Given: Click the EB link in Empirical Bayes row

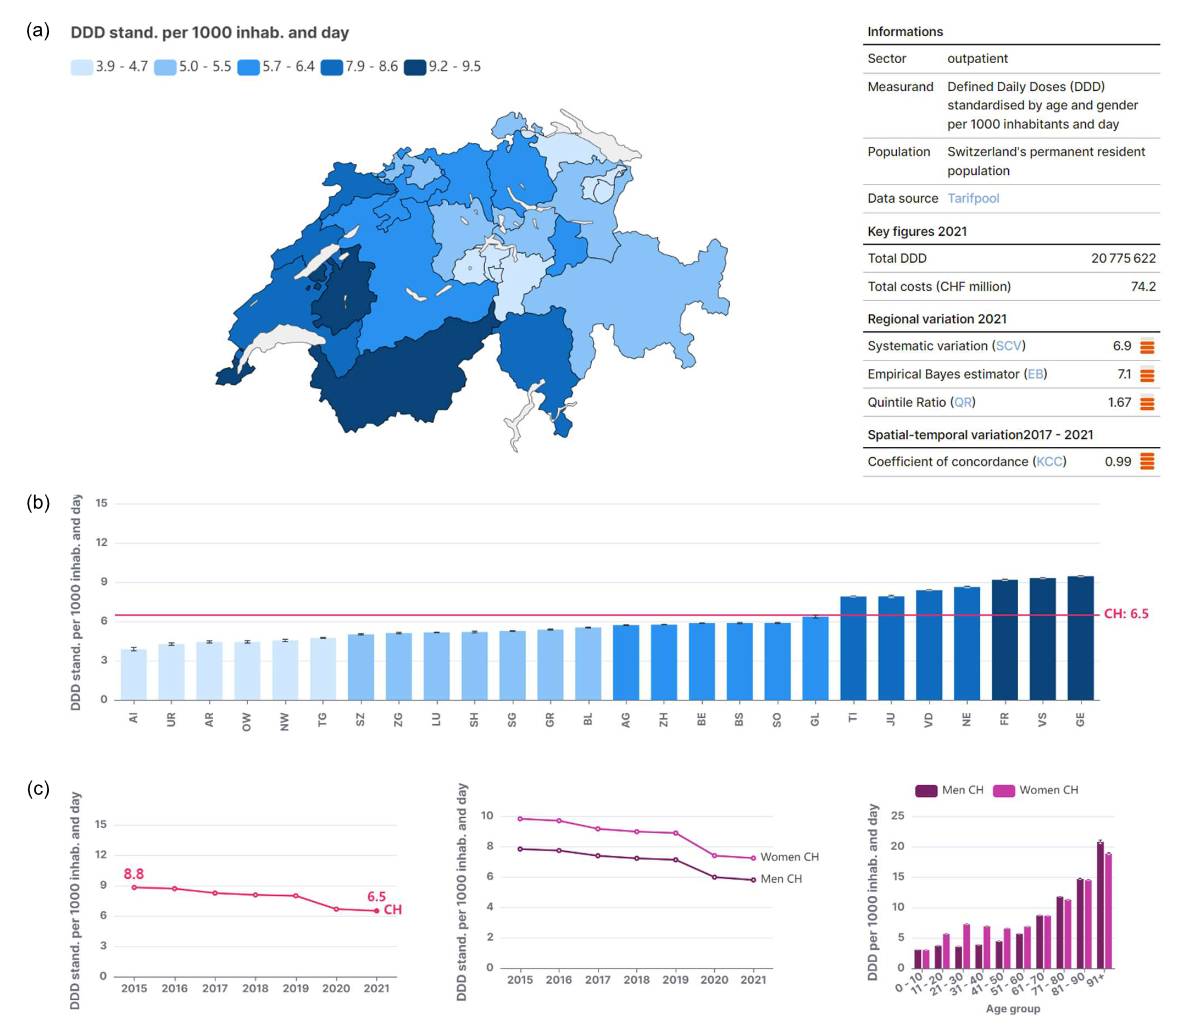Looking at the screenshot, I should (1035, 374).
